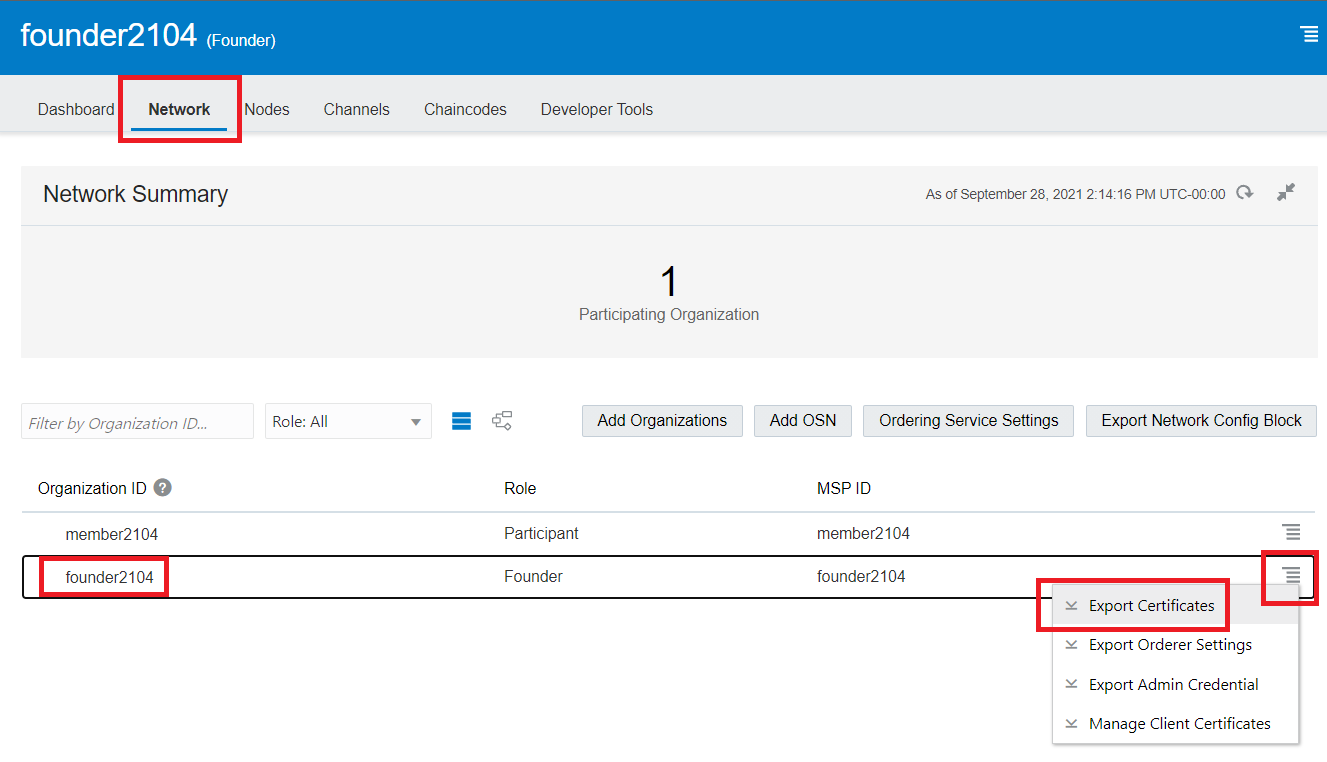Choose Export Certificates from the menu
Screen dimensions: 1327x762
[1151, 606]
